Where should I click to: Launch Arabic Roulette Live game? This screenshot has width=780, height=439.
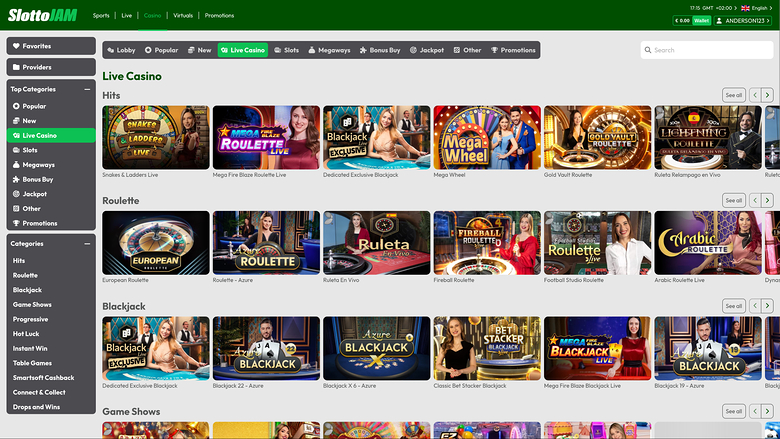(708, 243)
